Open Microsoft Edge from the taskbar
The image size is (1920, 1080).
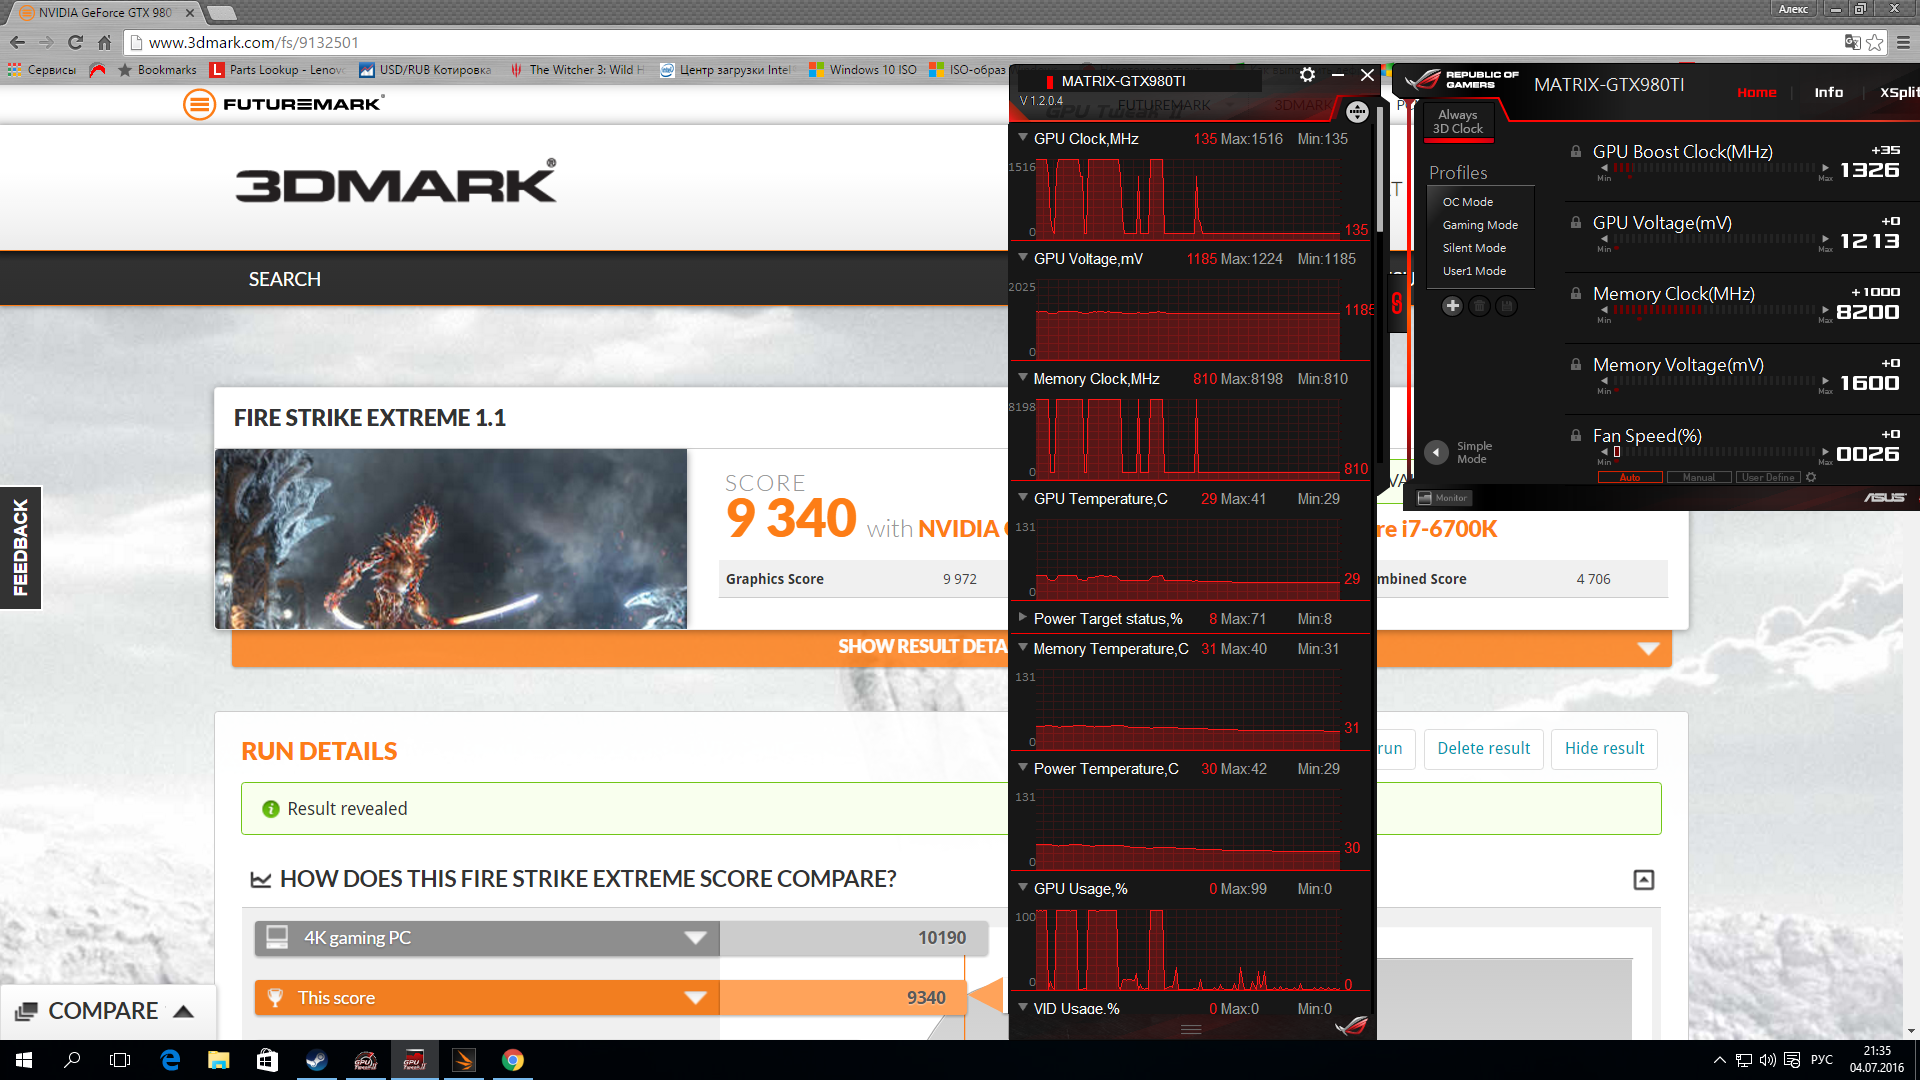point(170,1060)
